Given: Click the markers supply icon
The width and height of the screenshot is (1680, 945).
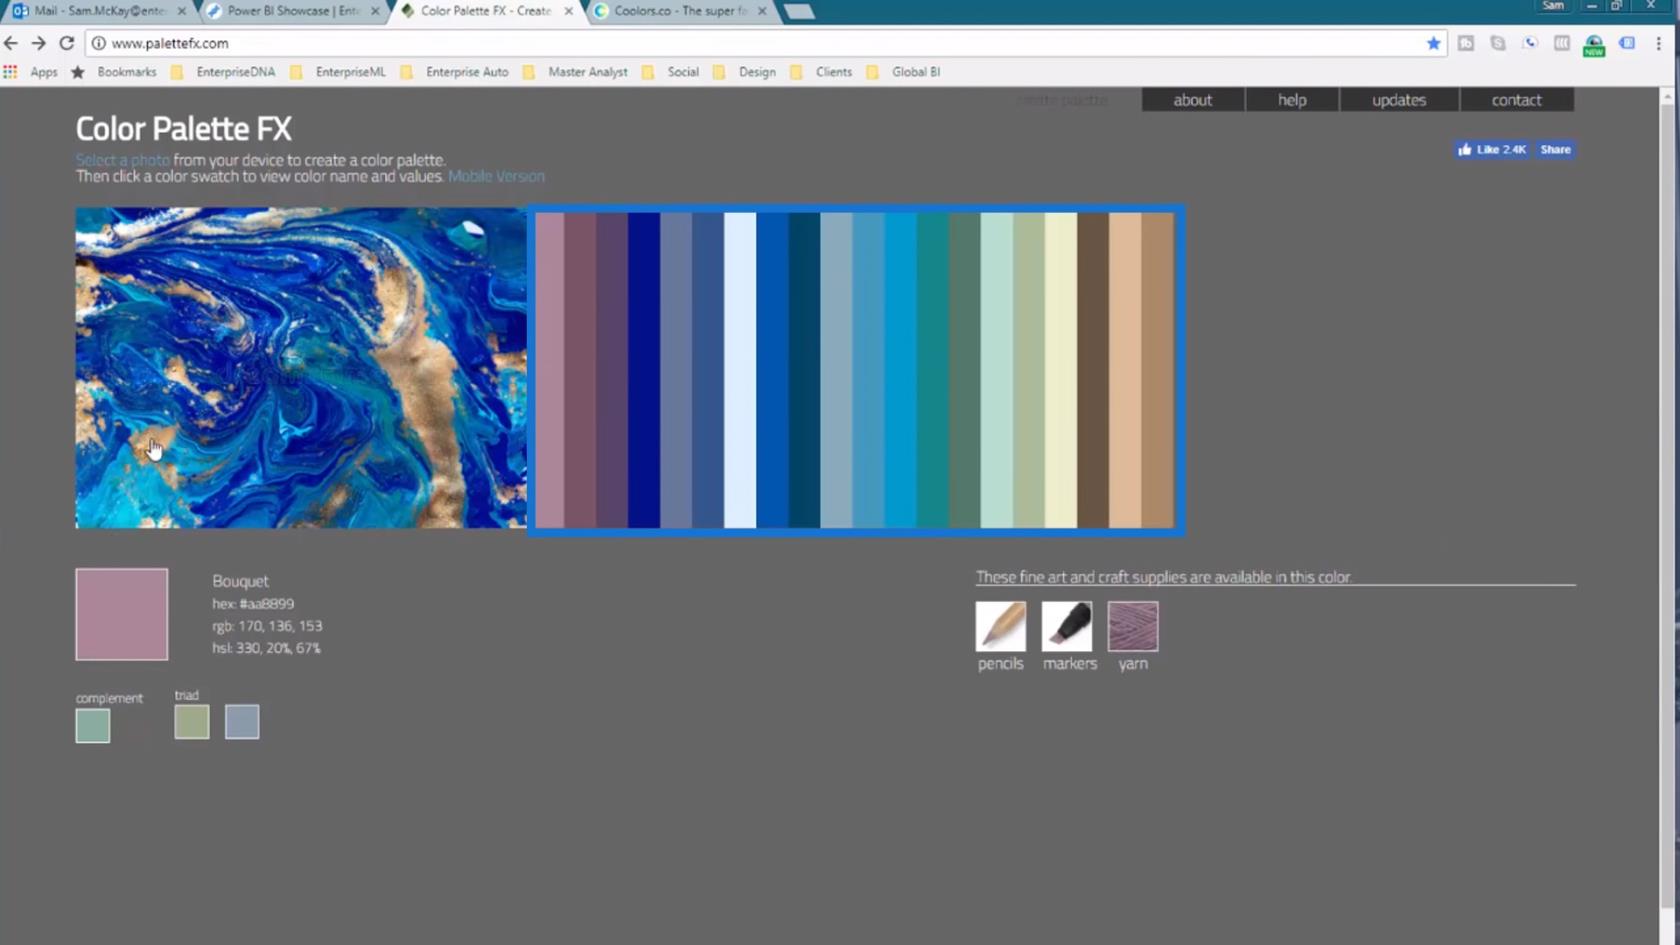Looking at the screenshot, I should [1066, 626].
